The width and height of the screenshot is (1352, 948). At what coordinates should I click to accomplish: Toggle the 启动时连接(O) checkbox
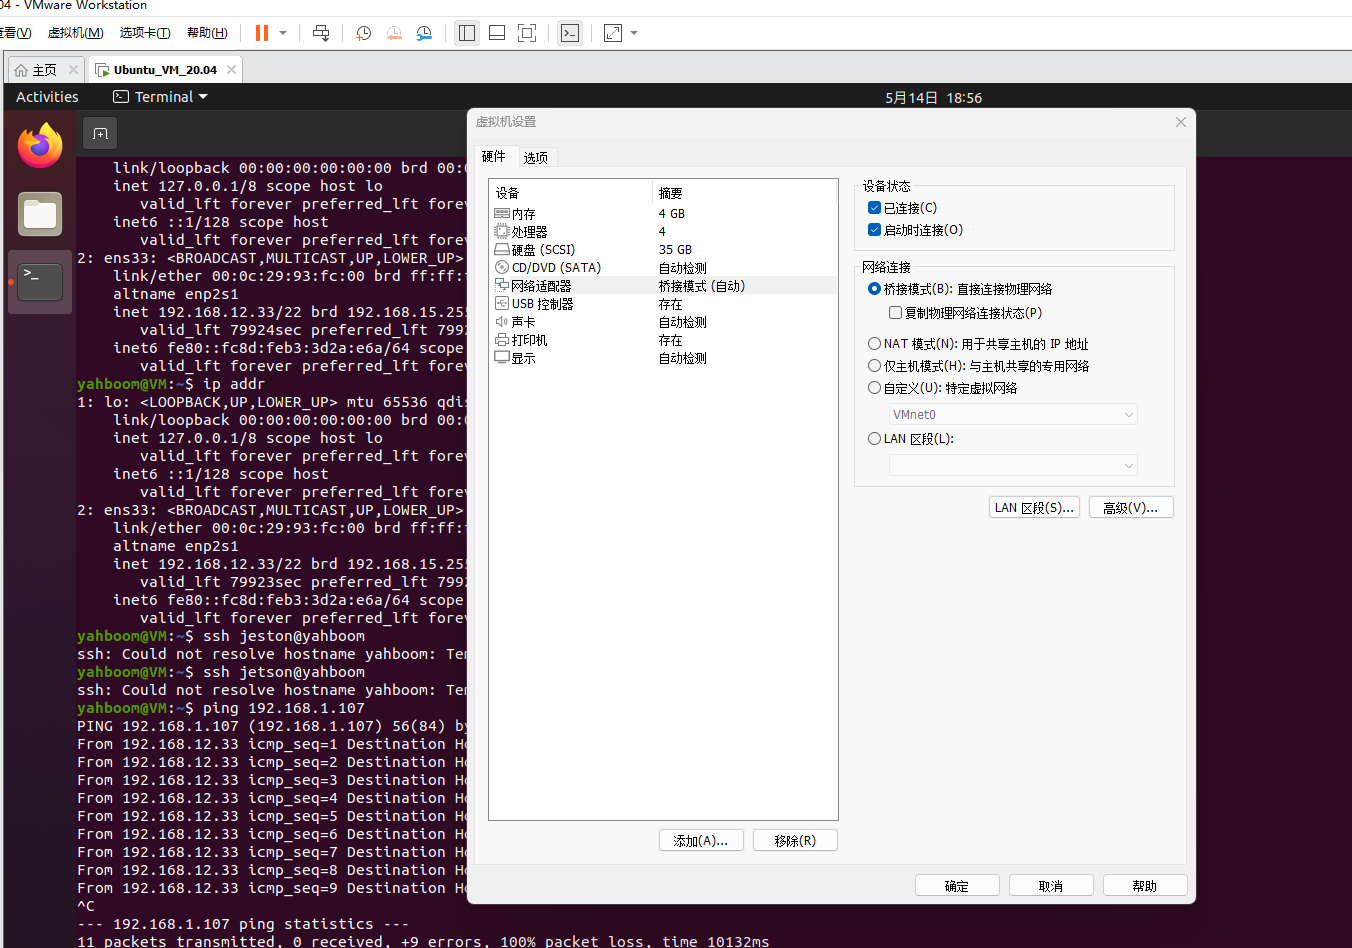pyautogui.click(x=875, y=230)
